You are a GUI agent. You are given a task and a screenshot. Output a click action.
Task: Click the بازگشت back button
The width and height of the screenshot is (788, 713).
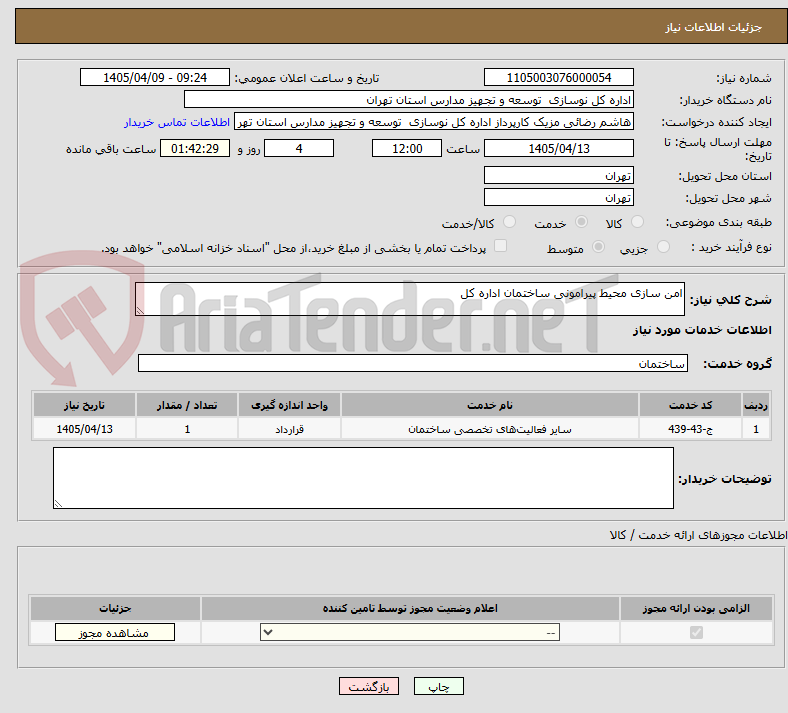[369, 686]
